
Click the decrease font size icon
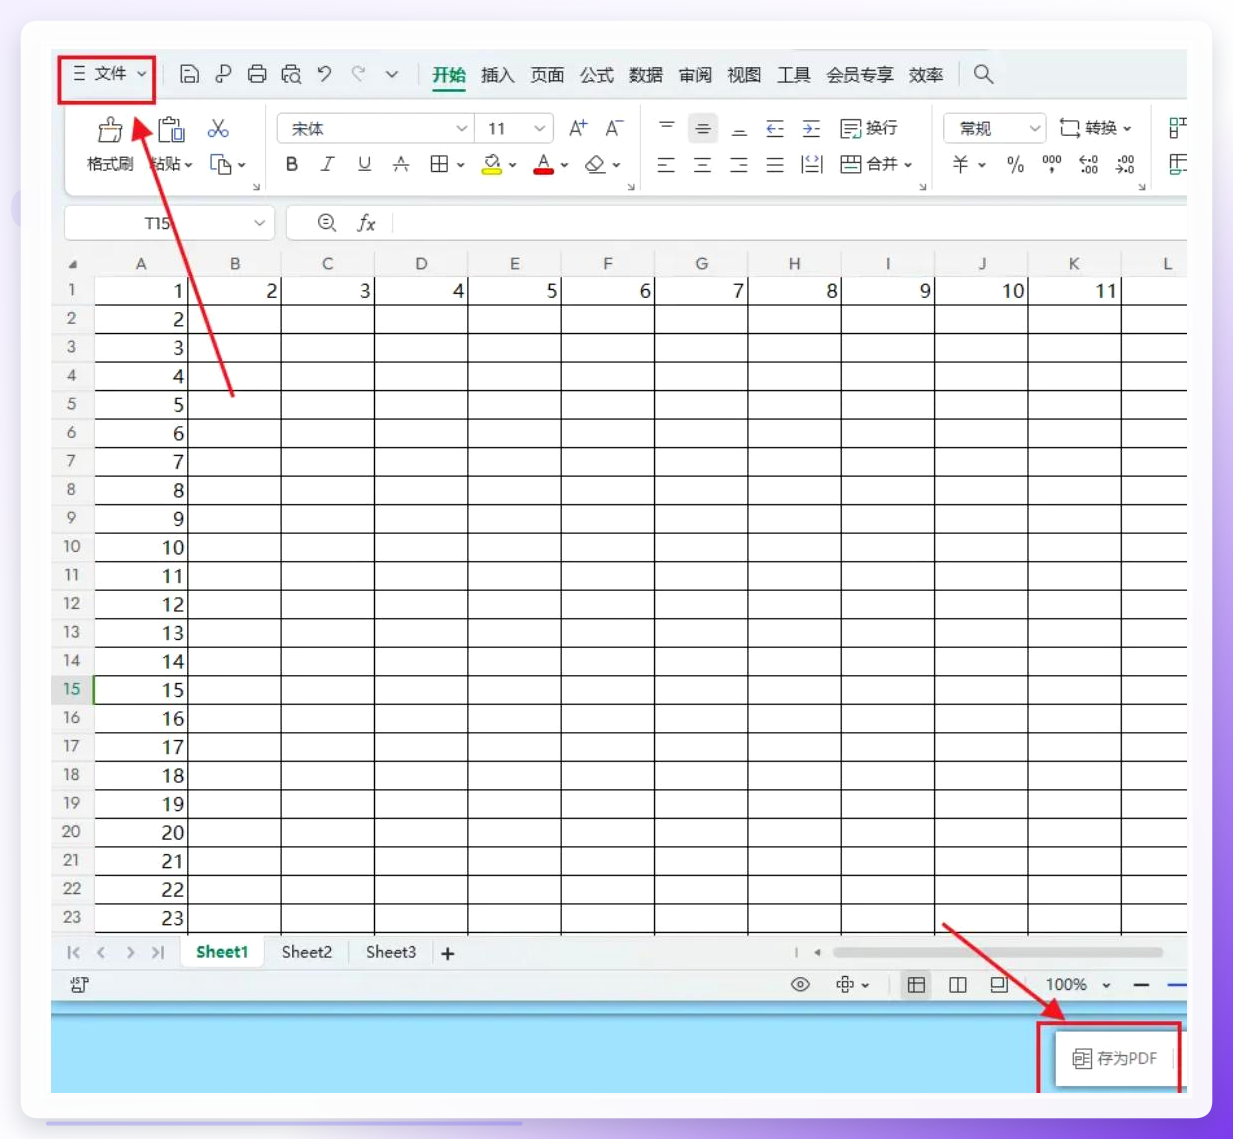pyautogui.click(x=614, y=128)
